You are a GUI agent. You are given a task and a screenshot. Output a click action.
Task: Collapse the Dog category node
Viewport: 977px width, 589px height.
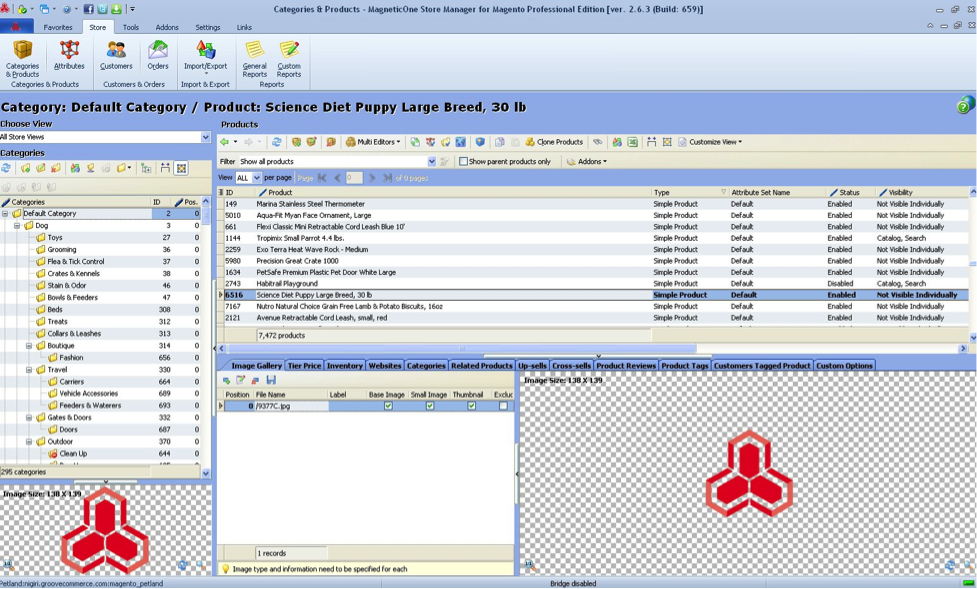pos(17,226)
